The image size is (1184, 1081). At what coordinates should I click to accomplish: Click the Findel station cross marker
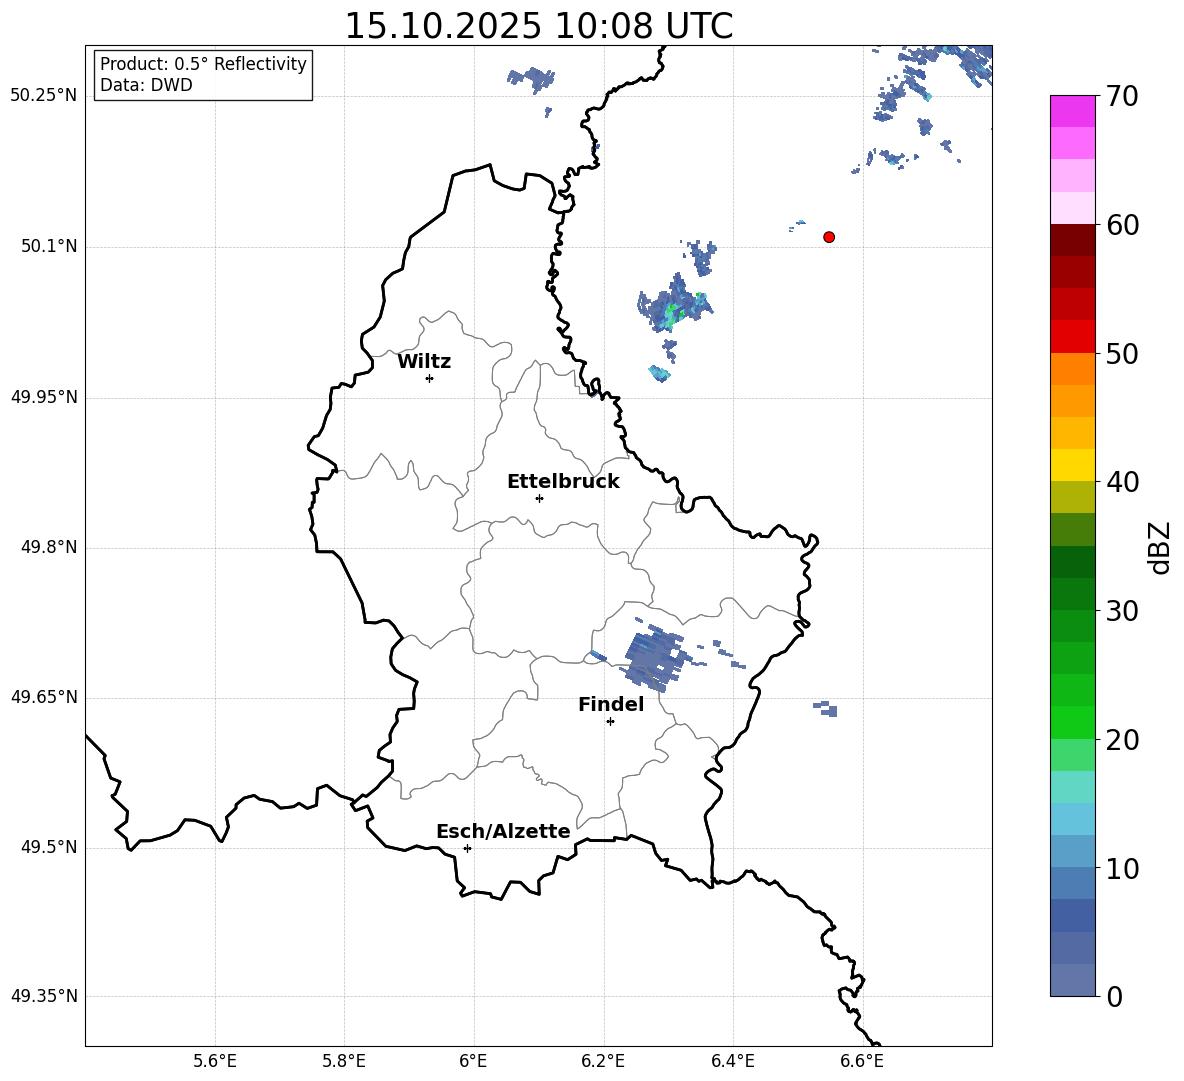tap(610, 722)
